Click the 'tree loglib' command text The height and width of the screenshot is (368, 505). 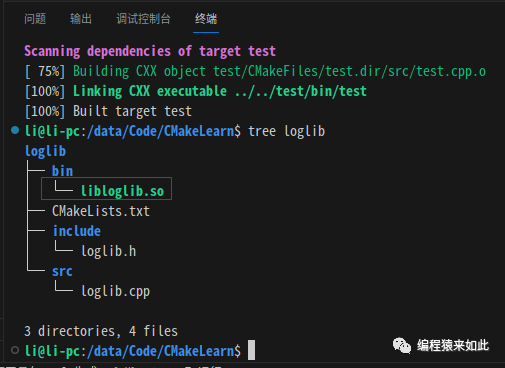[x=286, y=131]
